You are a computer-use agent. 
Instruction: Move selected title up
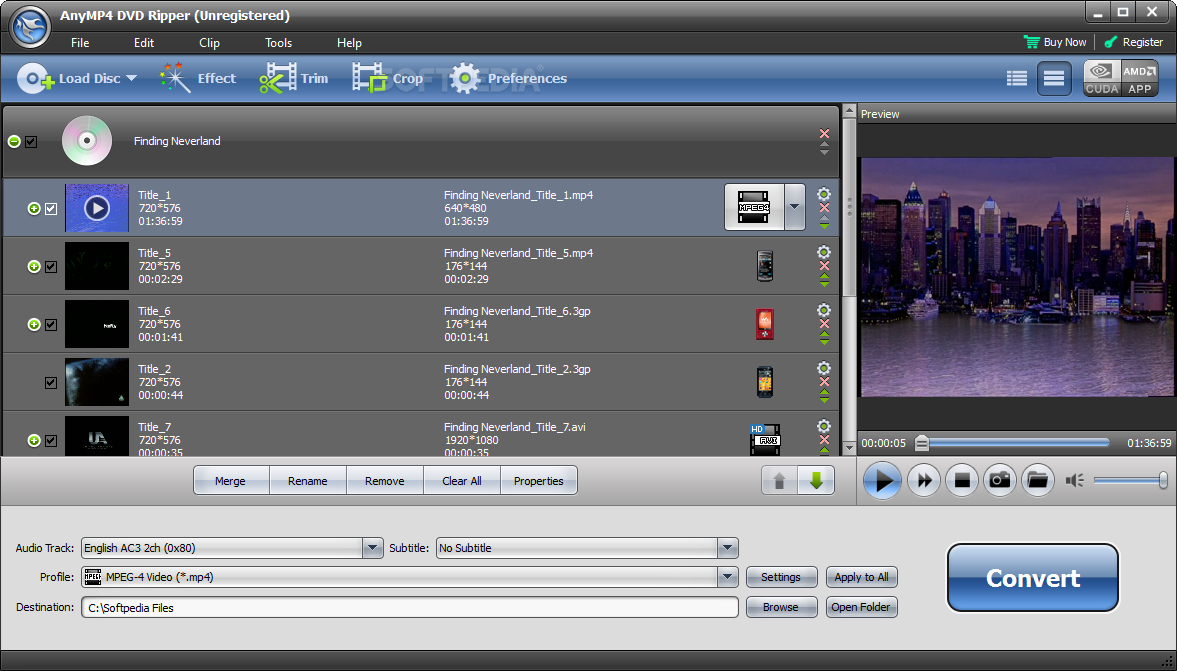pos(779,480)
